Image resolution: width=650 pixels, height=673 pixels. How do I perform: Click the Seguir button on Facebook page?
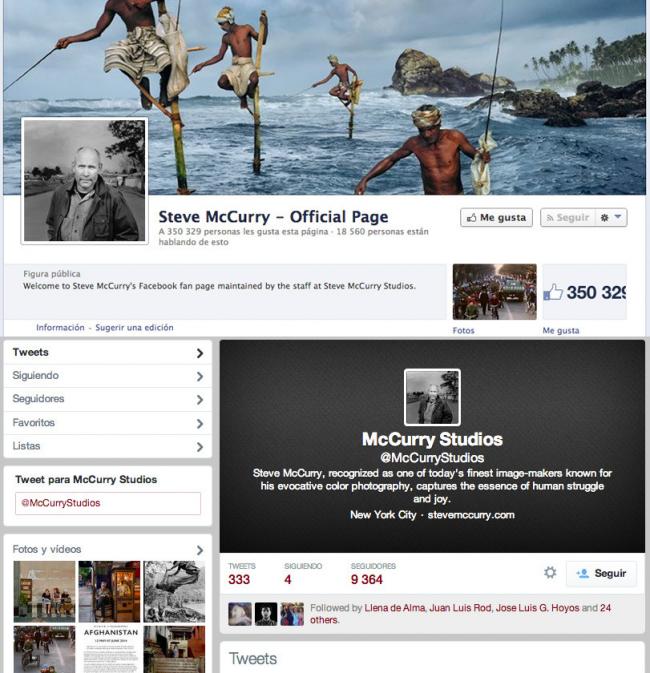coord(568,218)
